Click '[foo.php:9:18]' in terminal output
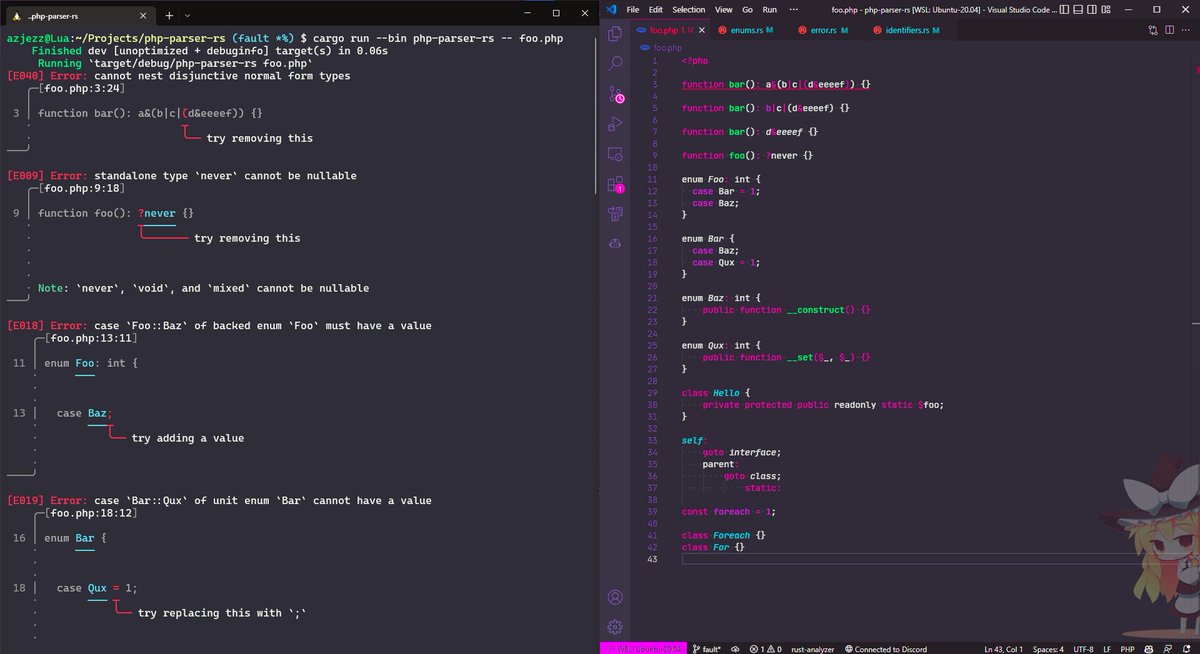 [80, 188]
